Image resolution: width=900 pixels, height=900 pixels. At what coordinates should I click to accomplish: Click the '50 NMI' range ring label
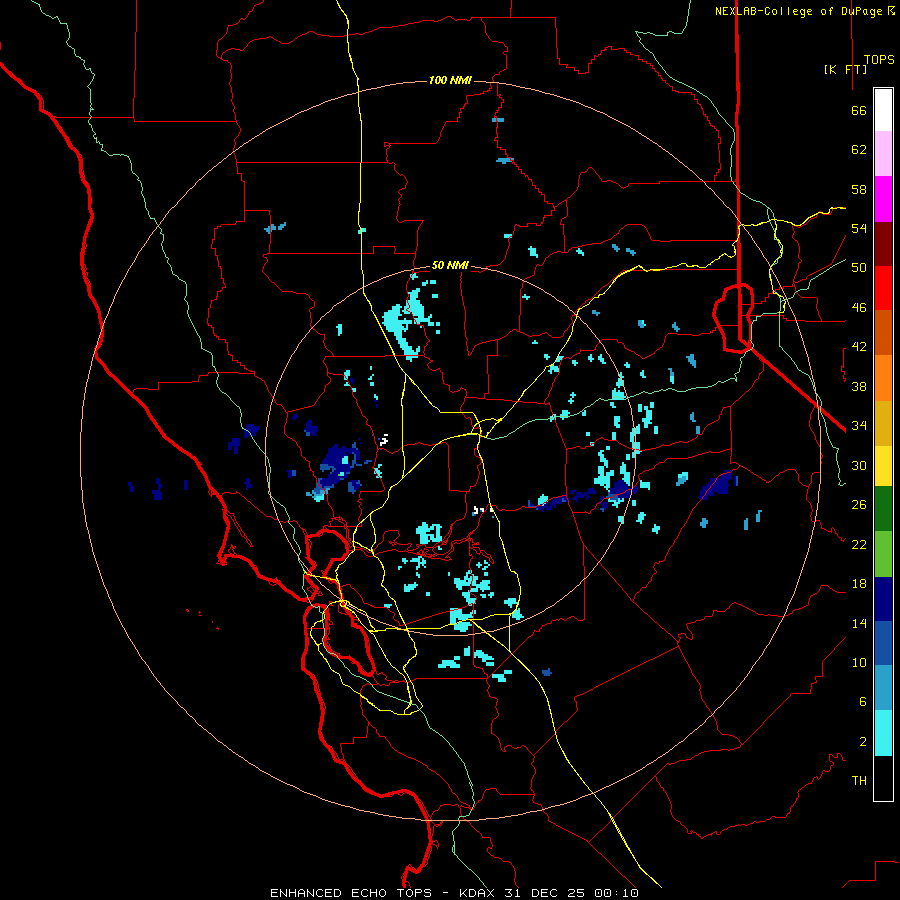(450, 265)
